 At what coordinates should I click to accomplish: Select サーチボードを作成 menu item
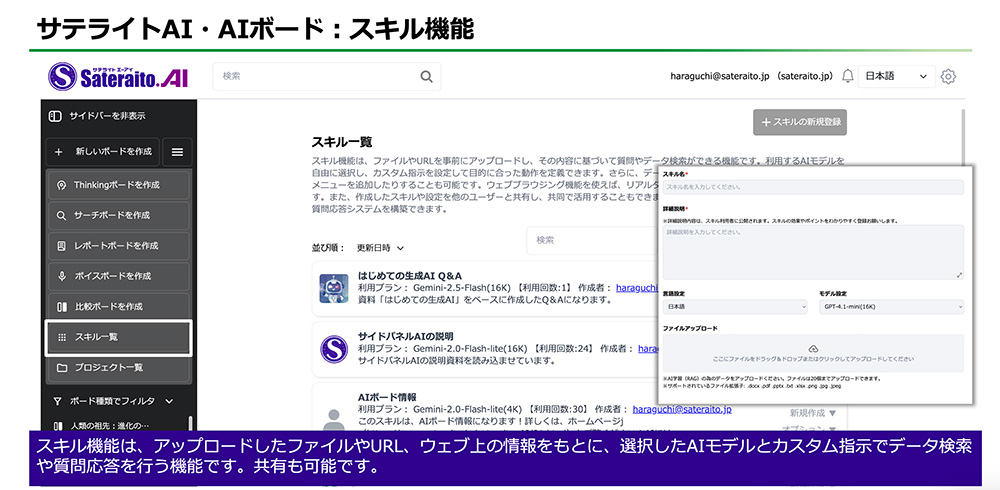pyautogui.click(x=118, y=216)
